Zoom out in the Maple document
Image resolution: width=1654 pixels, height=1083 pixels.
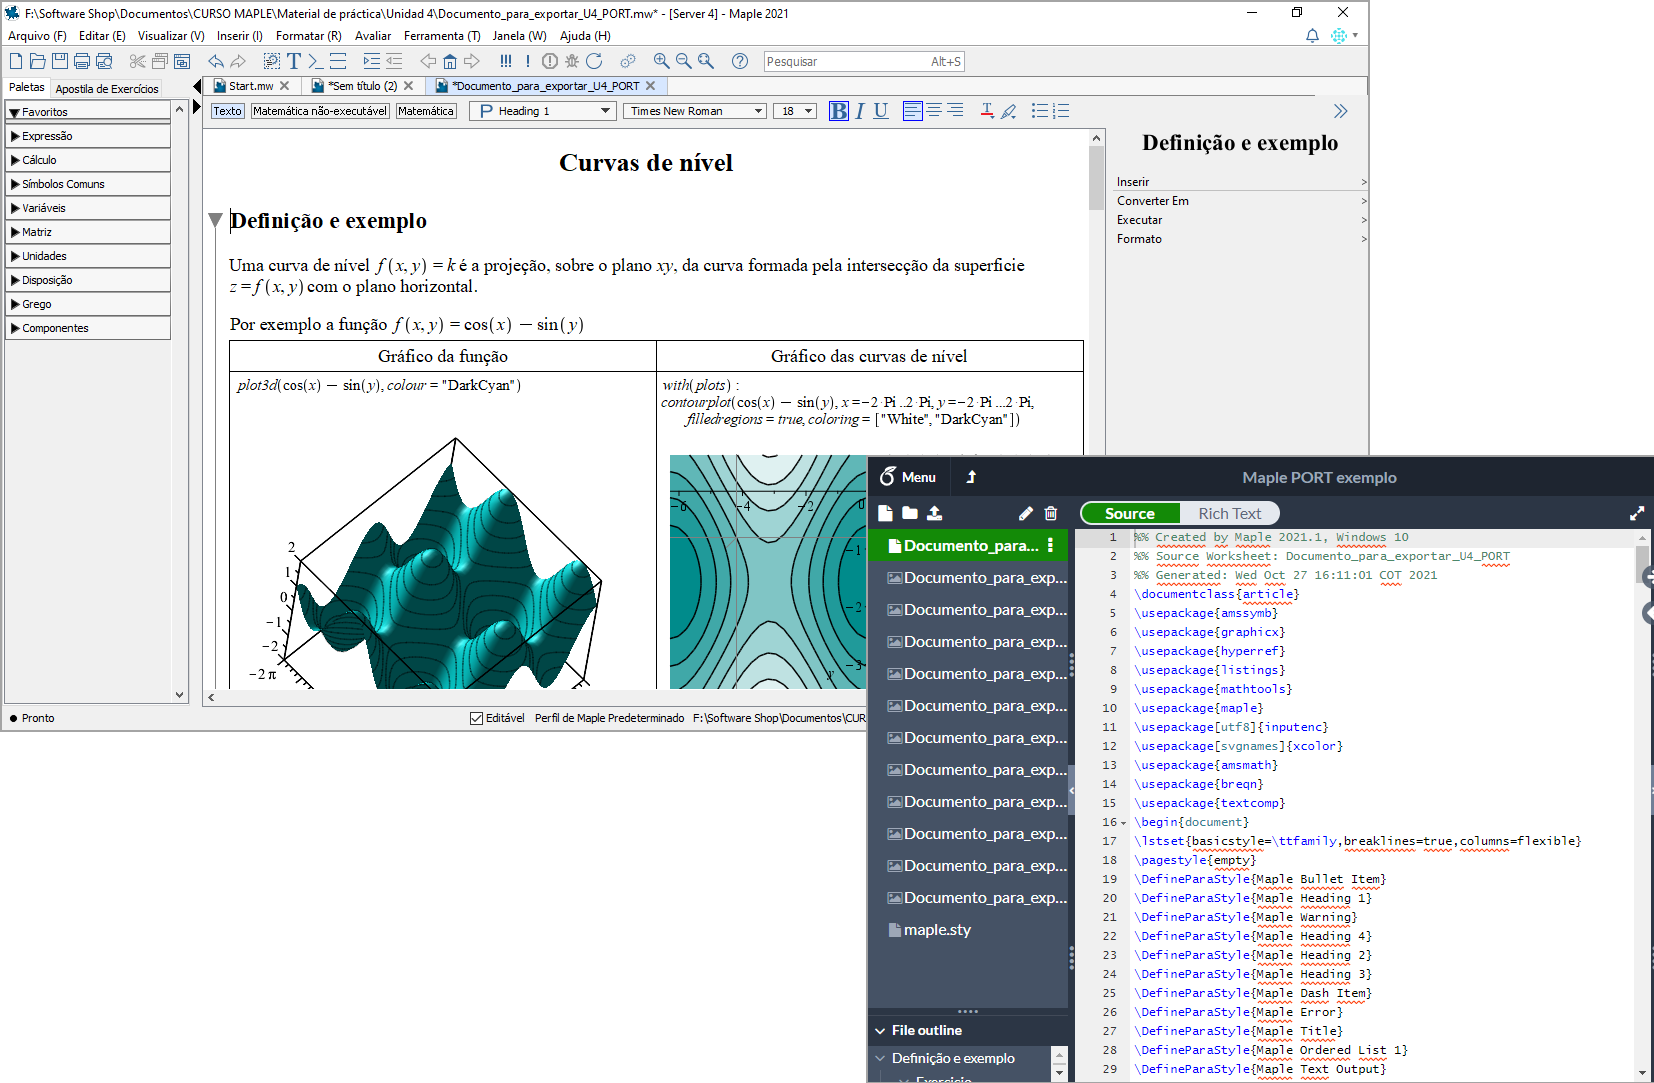684,61
